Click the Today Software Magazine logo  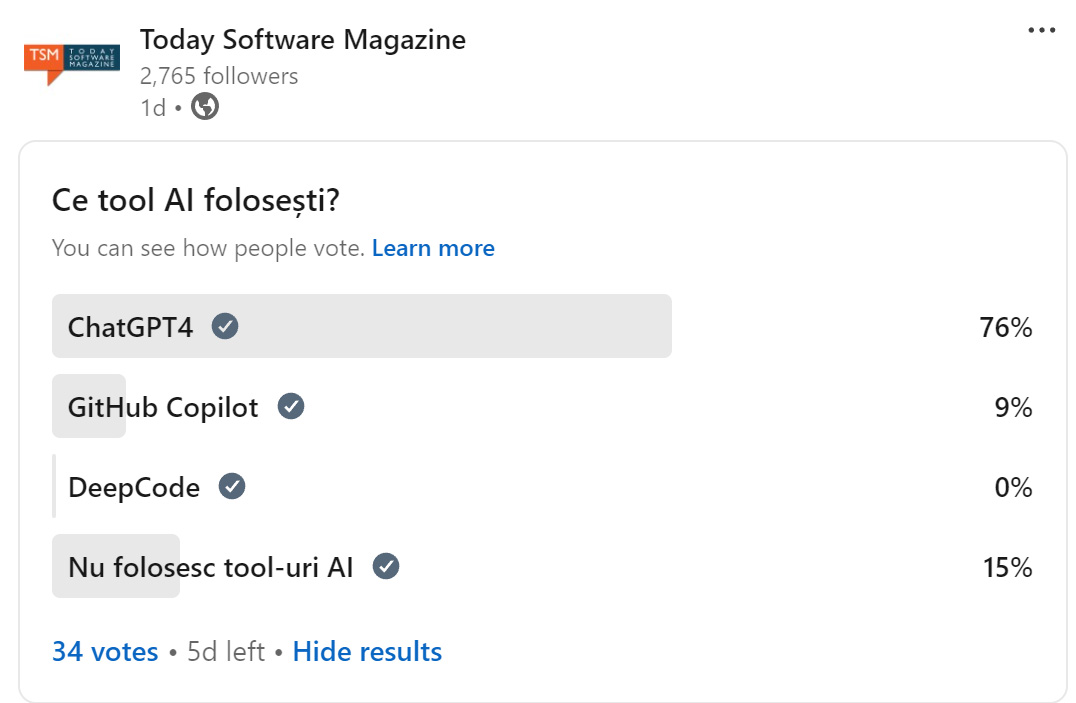coord(71,62)
